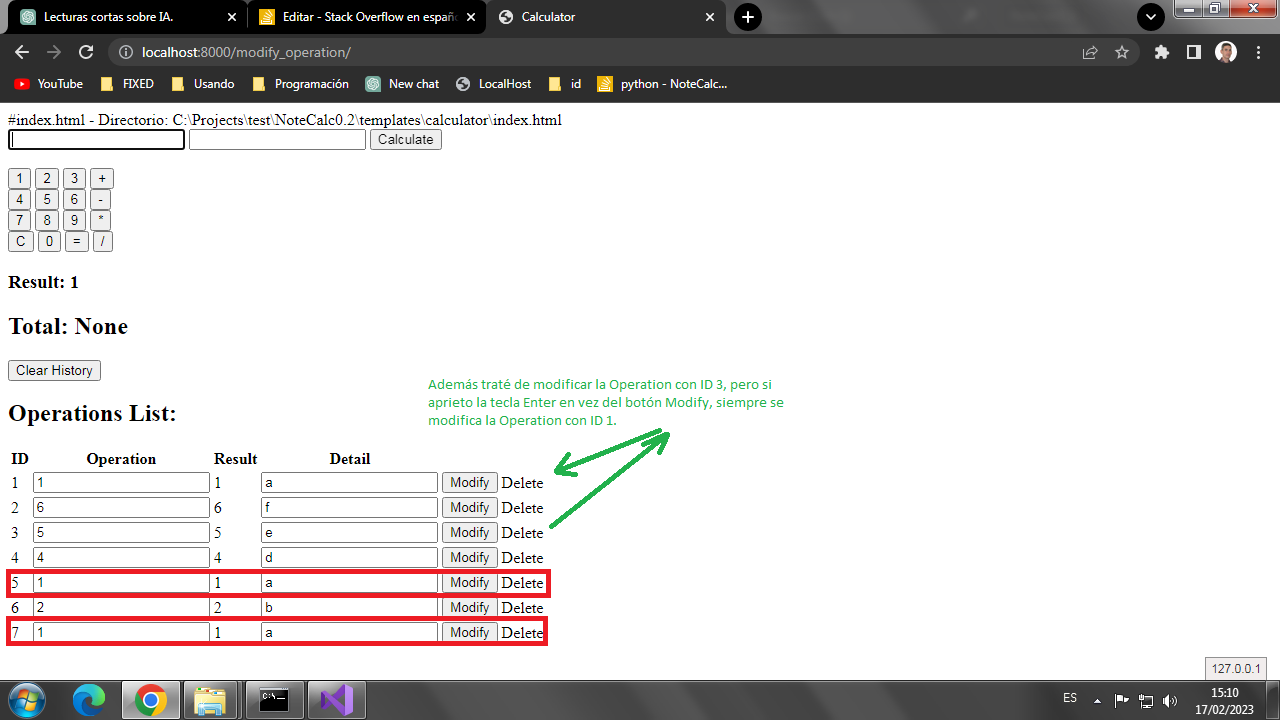Go back to the previous page
The width and height of the screenshot is (1280, 720).
point(22,52)
